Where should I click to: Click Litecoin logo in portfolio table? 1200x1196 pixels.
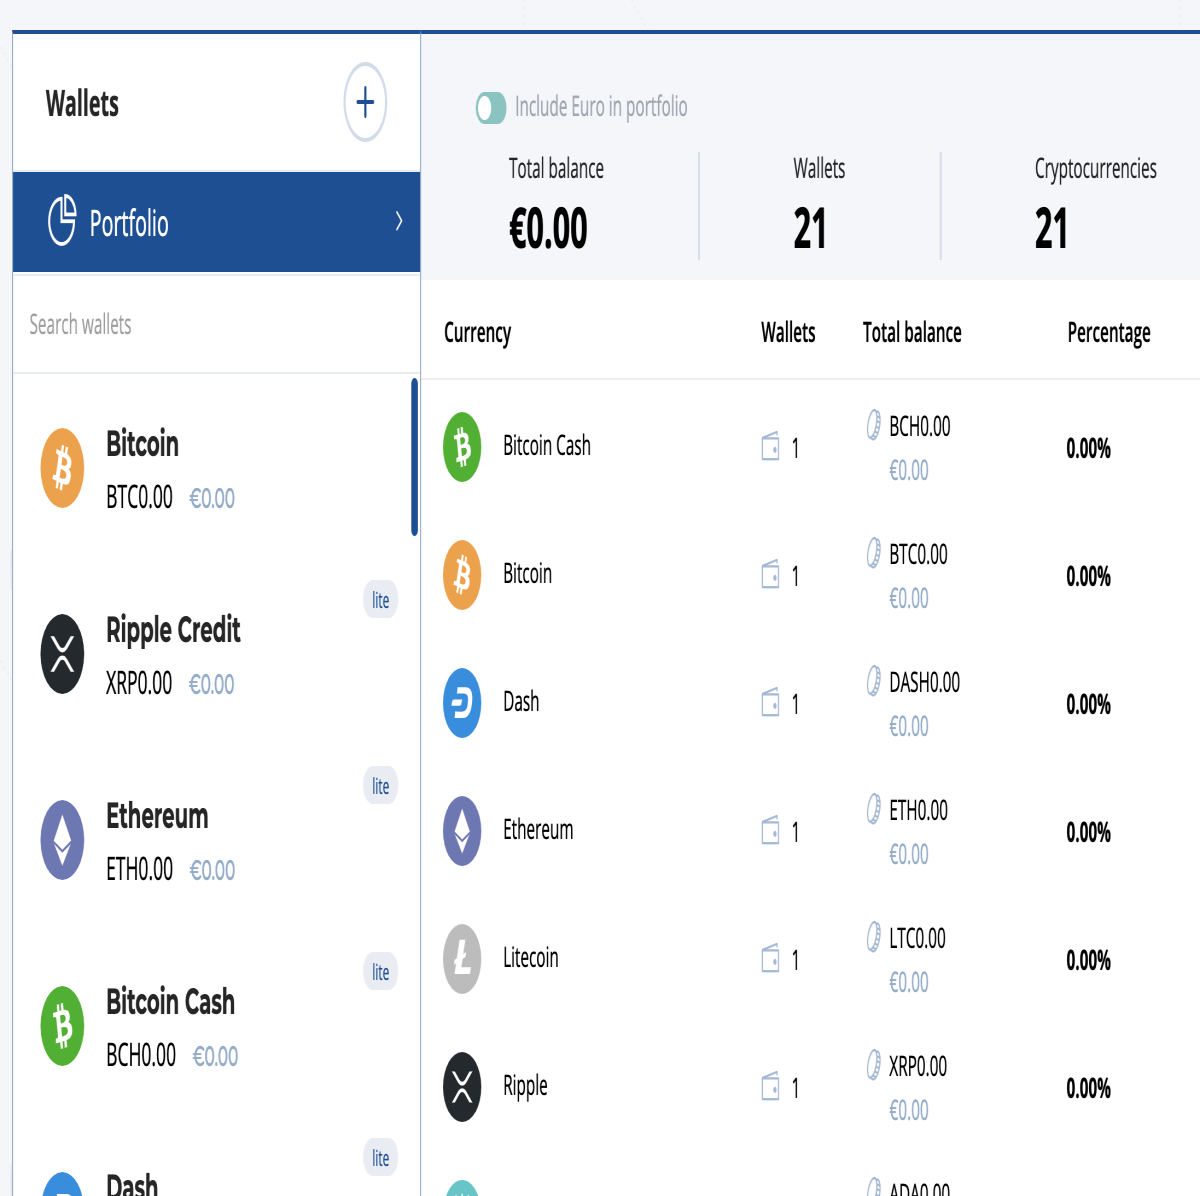pos(462,959)
